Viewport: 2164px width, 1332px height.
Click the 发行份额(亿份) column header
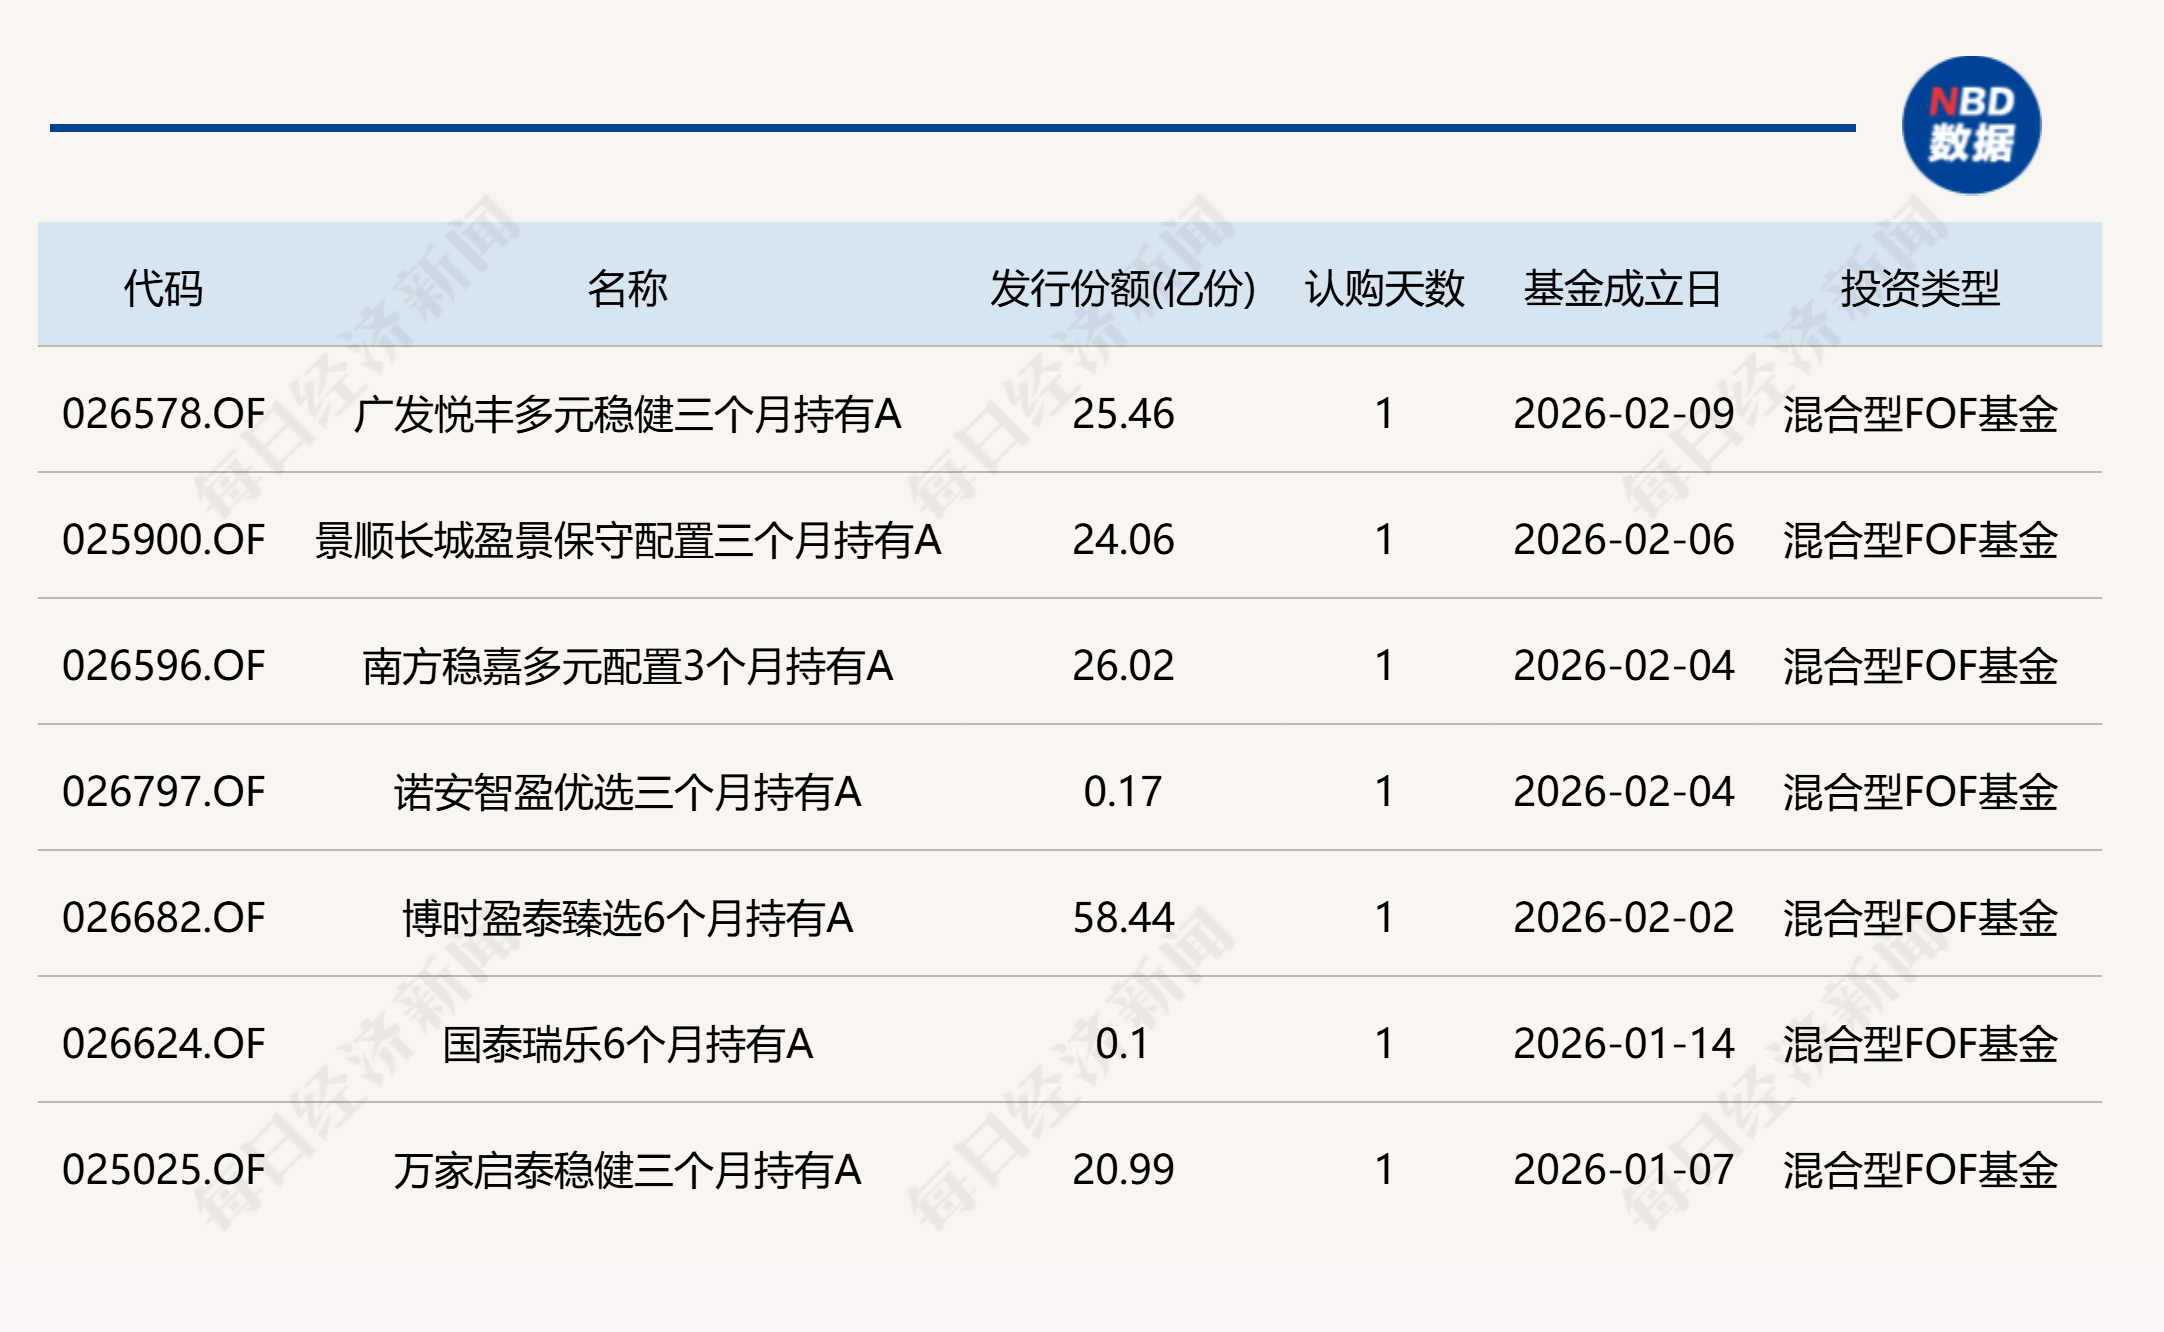click(x=1122, y=288)
